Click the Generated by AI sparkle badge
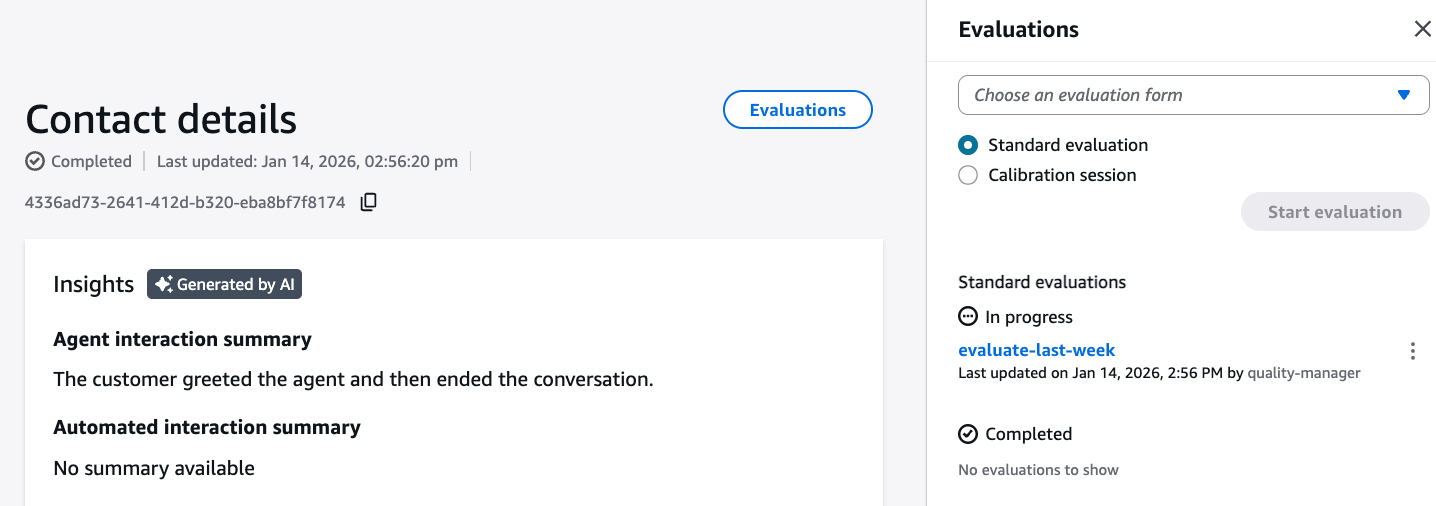This screenshot has height=506, width=1436. [224, 284]
